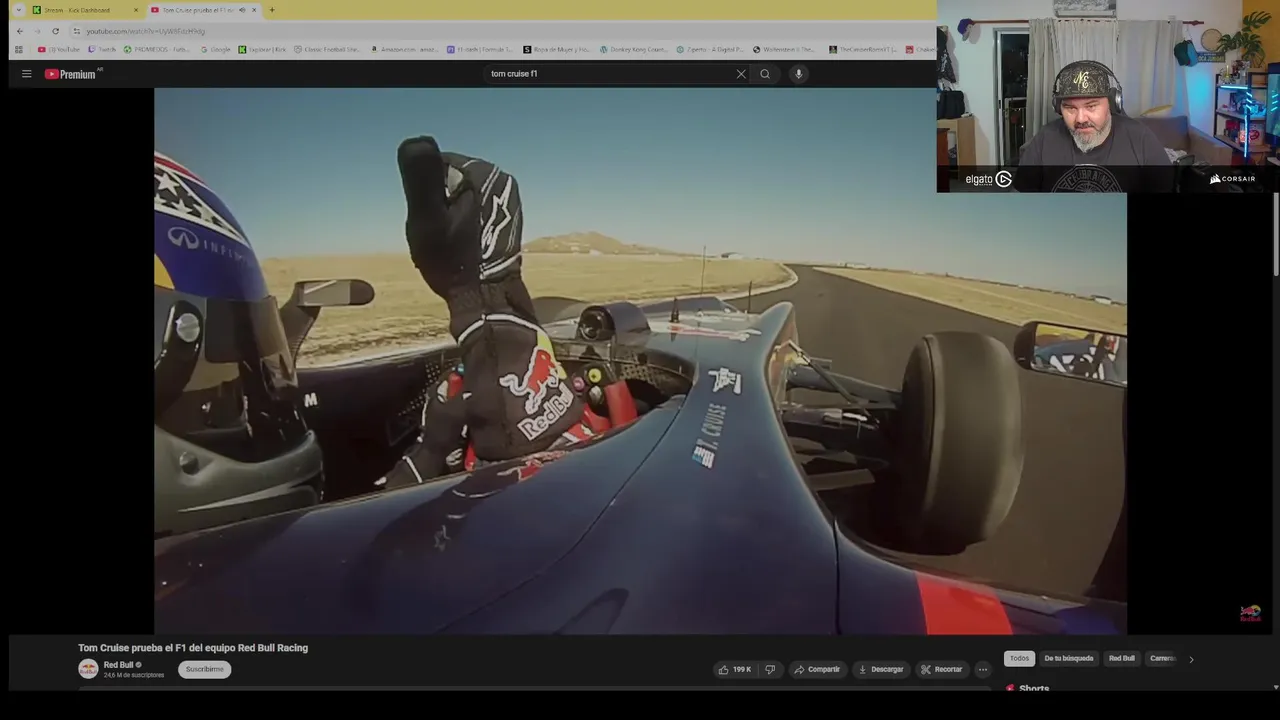View site information icon in address bar
This screenshot has width=1280, height=720.
(77, 31)
